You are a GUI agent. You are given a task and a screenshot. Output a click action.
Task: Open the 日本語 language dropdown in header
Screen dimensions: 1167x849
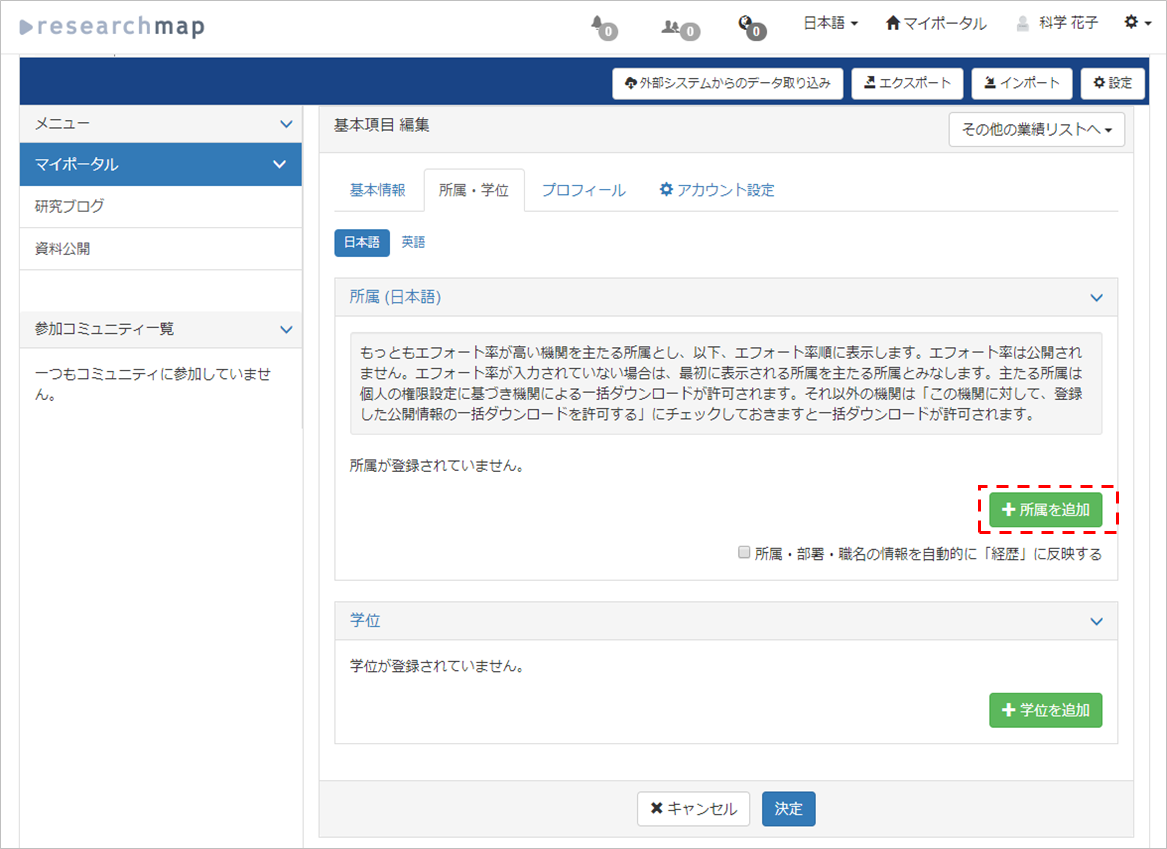[x=830, y=23]
